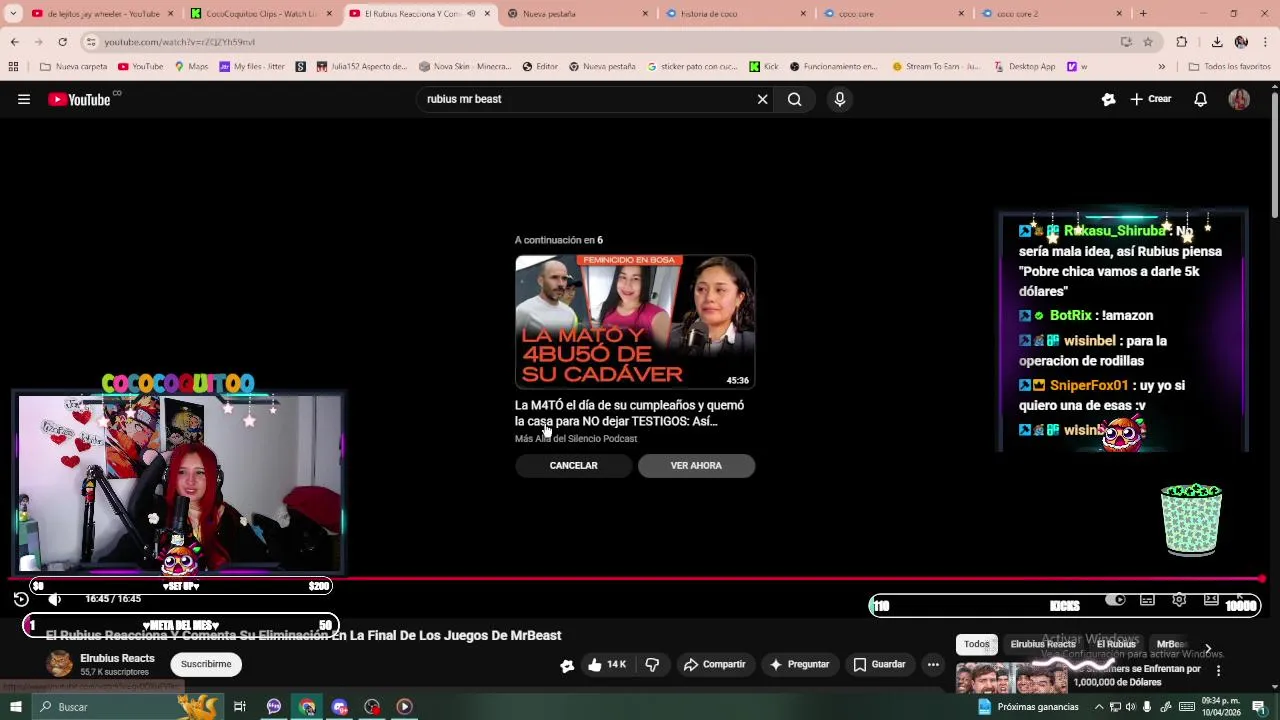The width and height of the screenshot is (1280, 720).
Task: Open the Elrubius Reacts channel avatar
Action: tap(60, 664)
